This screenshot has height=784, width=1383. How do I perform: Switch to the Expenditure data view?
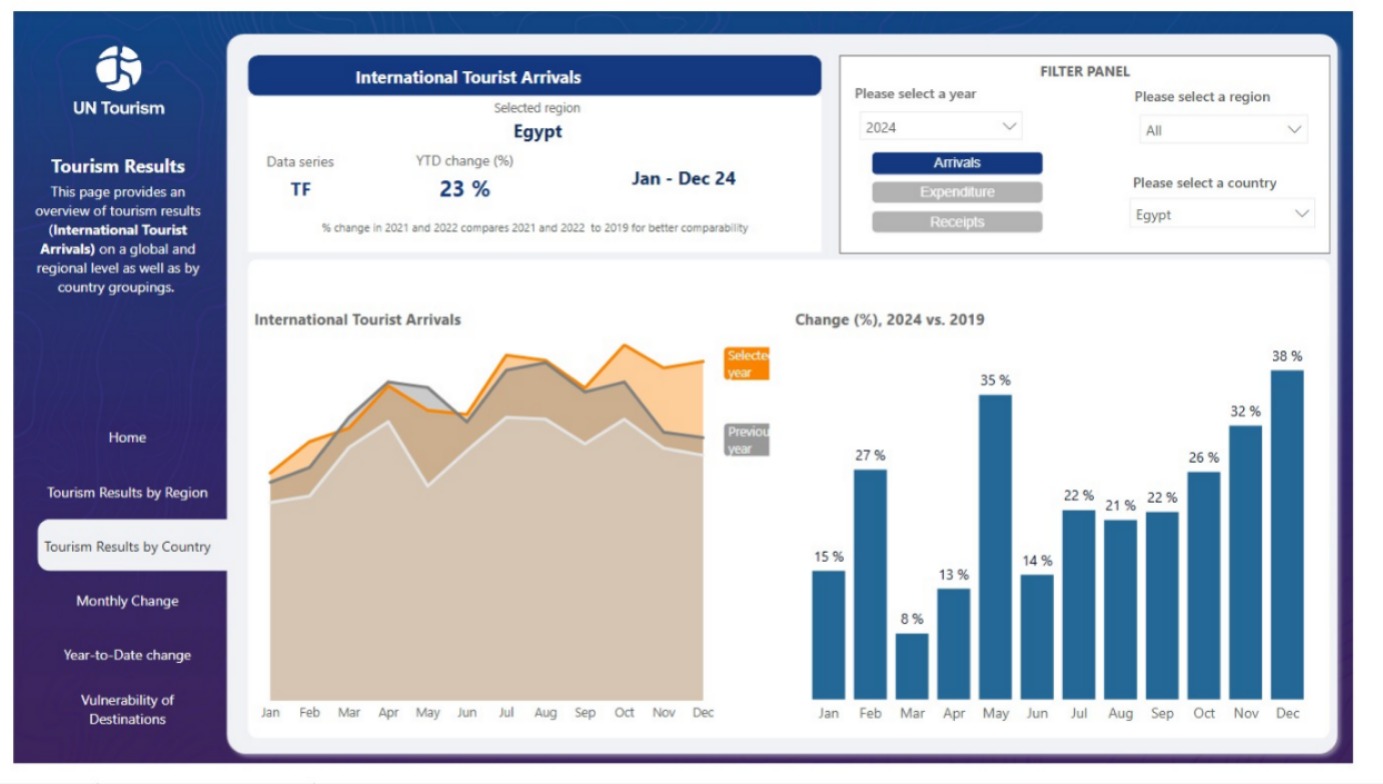pos(957,192)
